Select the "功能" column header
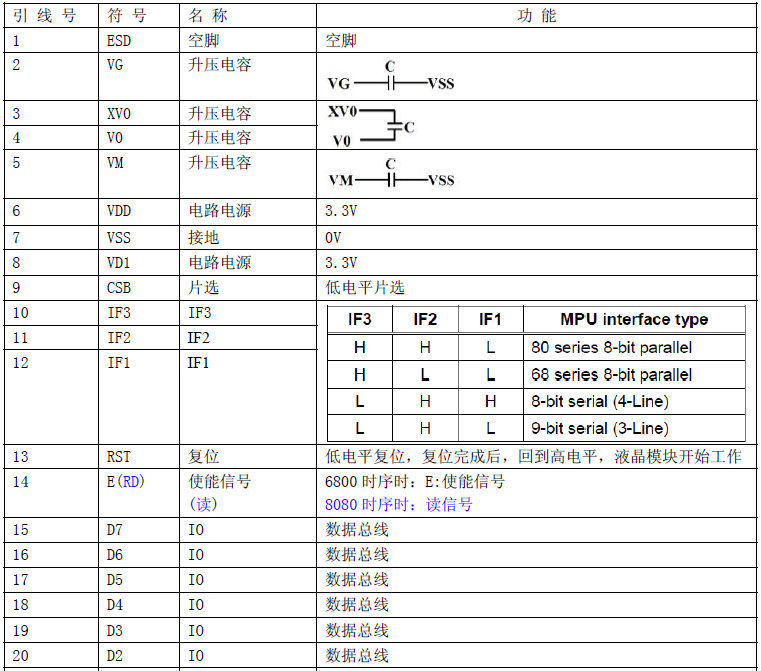 coord(537,16)
